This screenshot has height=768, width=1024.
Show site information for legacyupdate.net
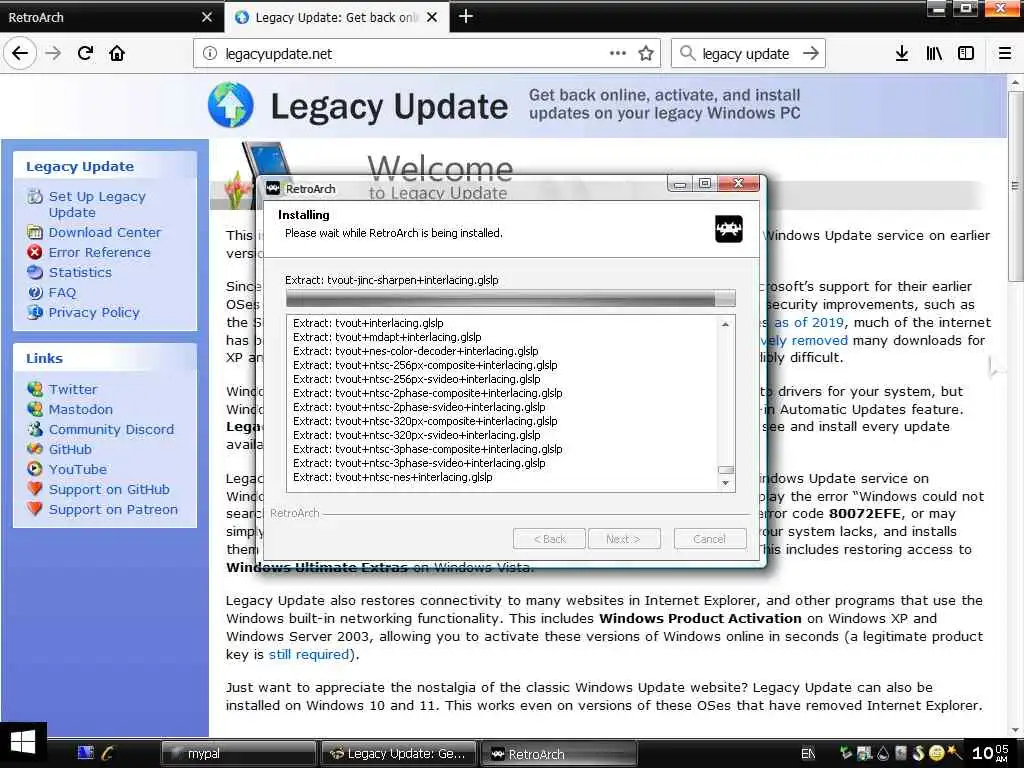coord(210,54)
